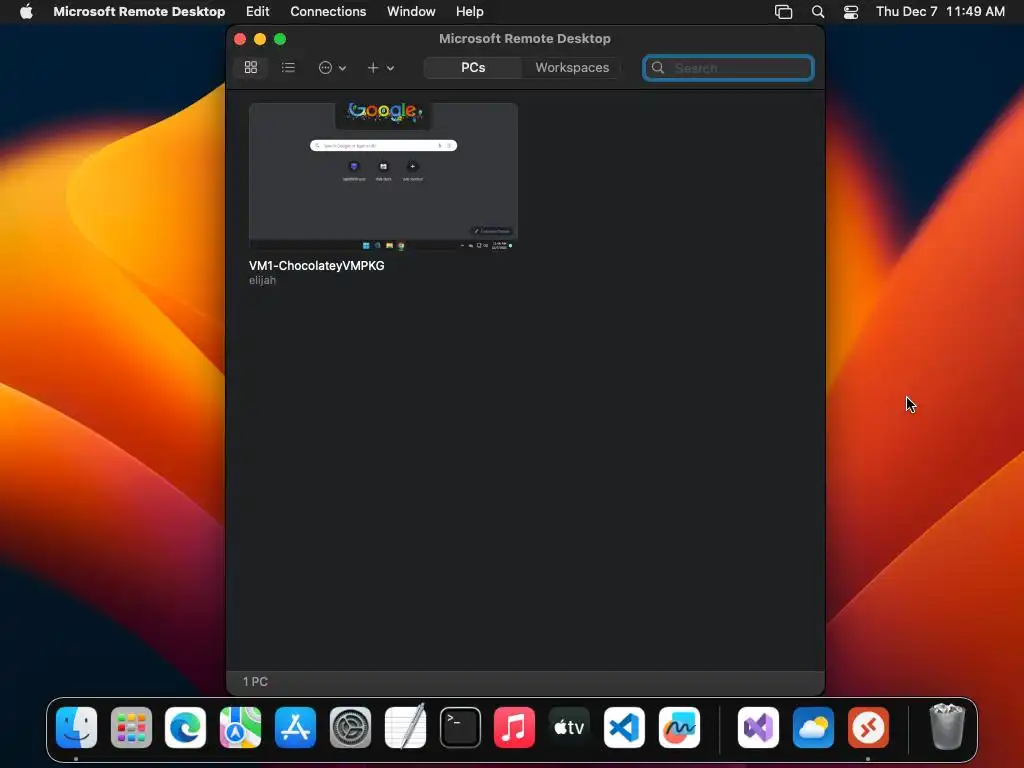This screenshot has height=768, width=1024.
Task: Open Spotlight search in menu bar
Action: click(x=818, y=11)
